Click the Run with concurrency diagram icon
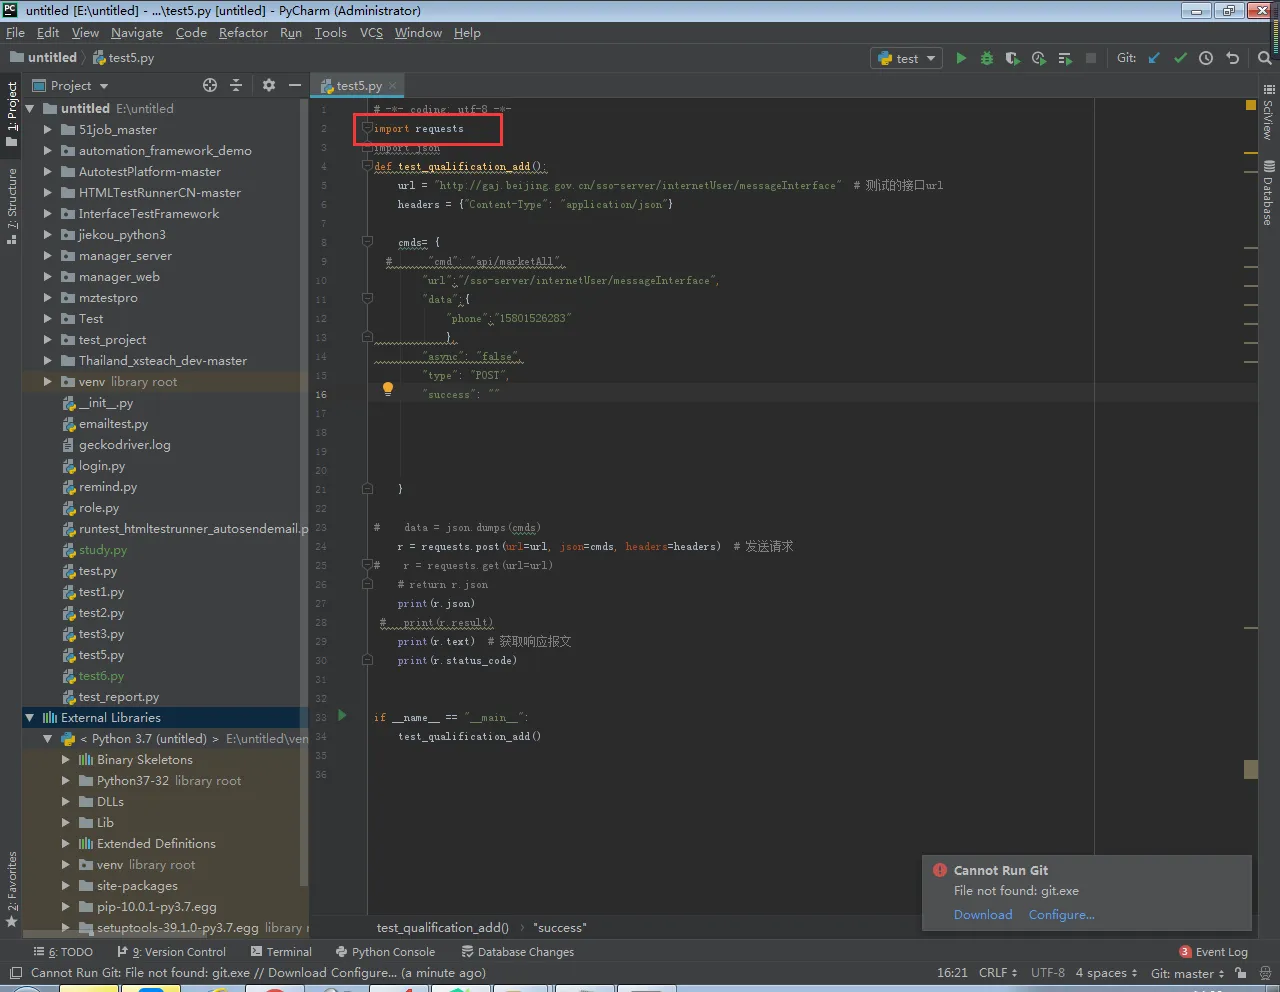 (1065, 58)
